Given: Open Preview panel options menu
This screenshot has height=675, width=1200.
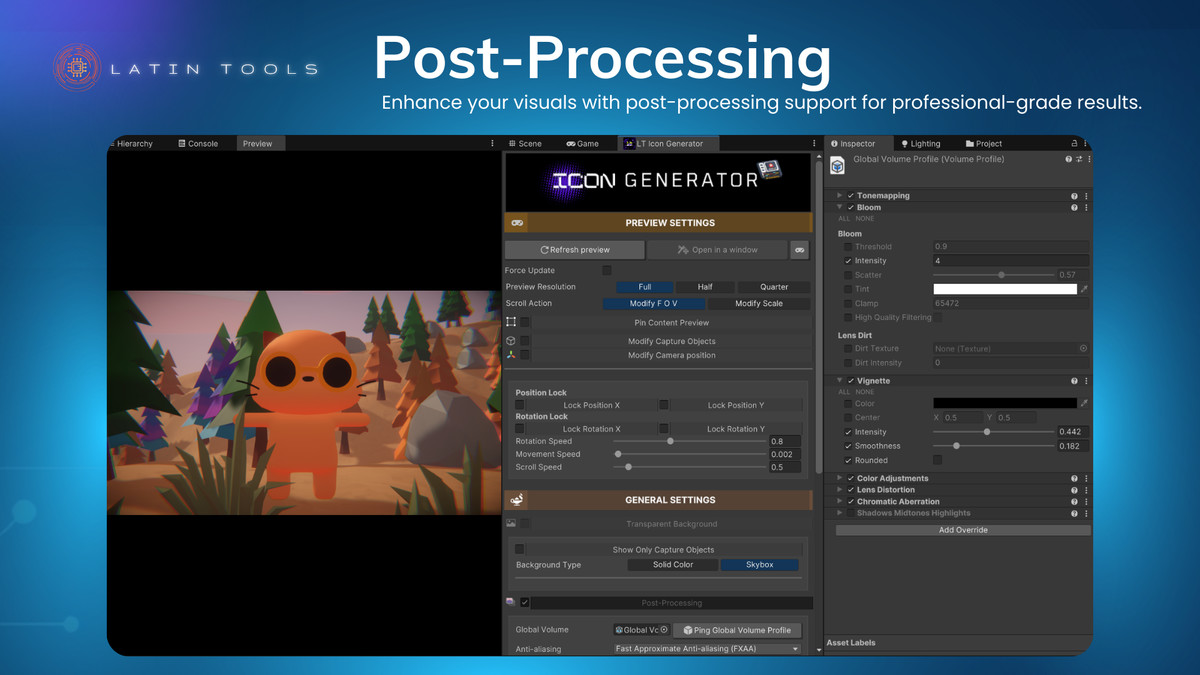Looking at the screenshot, I should click(x=492, y=144).
